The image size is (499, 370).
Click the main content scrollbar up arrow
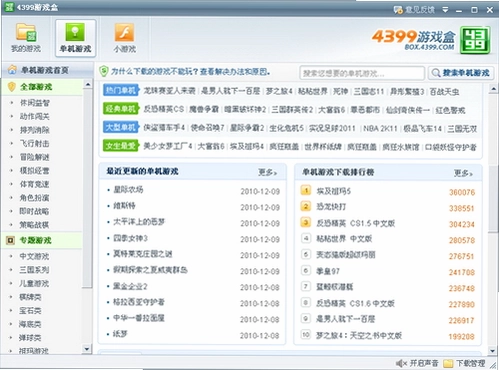point(493,89)
